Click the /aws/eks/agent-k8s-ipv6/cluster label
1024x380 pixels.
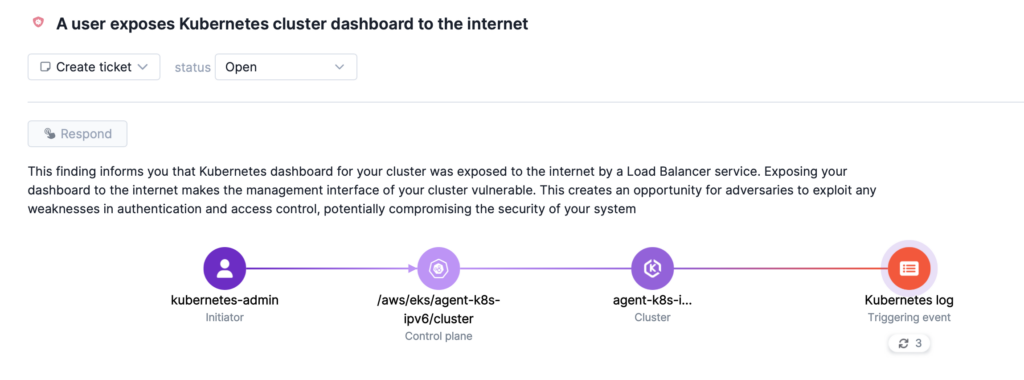tap(439, 309)
